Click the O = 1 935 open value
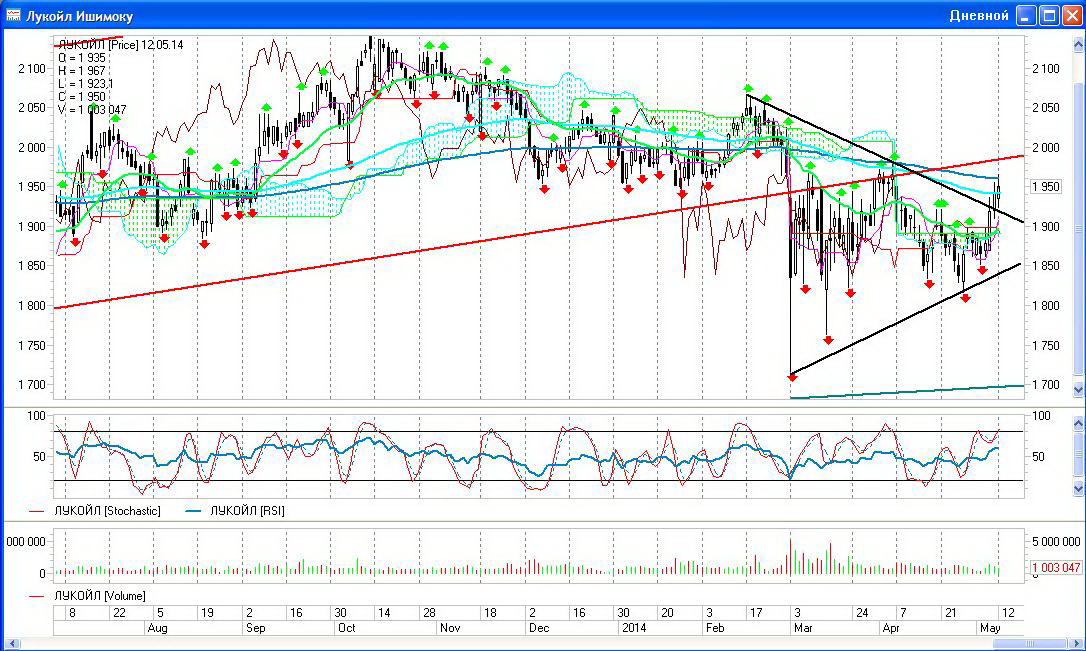Viewport: 1086px width, 651px height. [x=82, y=58]
